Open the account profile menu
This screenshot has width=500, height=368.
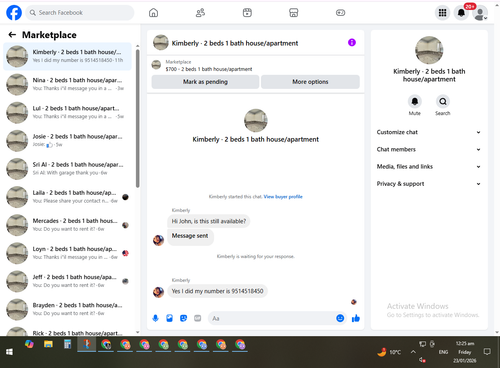coord(480,13)
